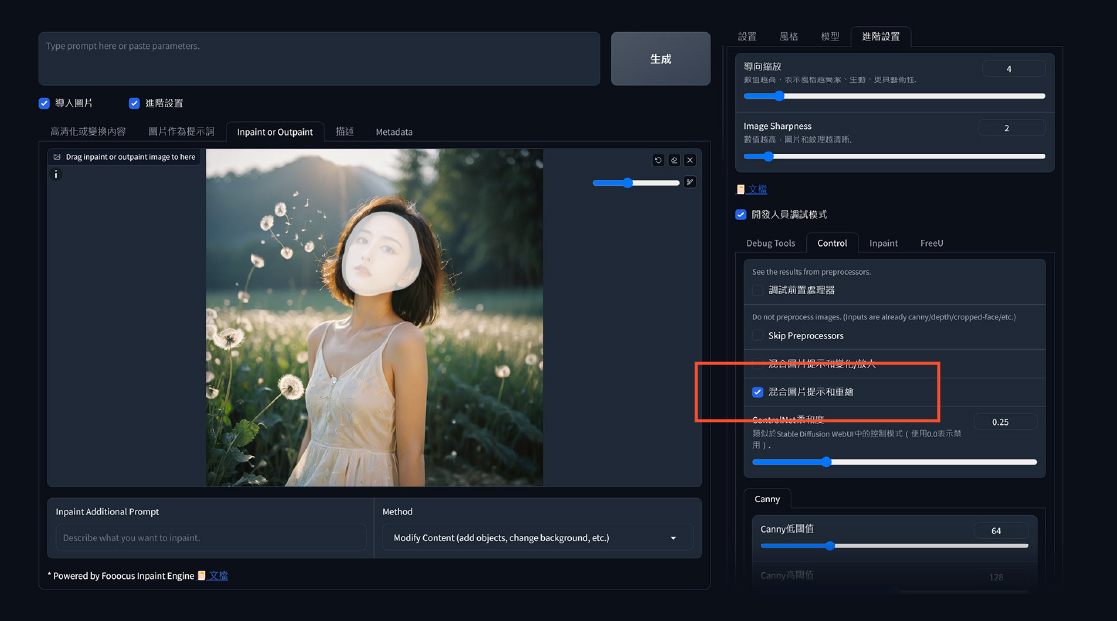Click the info 'i' icon on the inpaint canvas
Image resolution: width=1117 pixels, height=621 pixels.
pos(56,174)
